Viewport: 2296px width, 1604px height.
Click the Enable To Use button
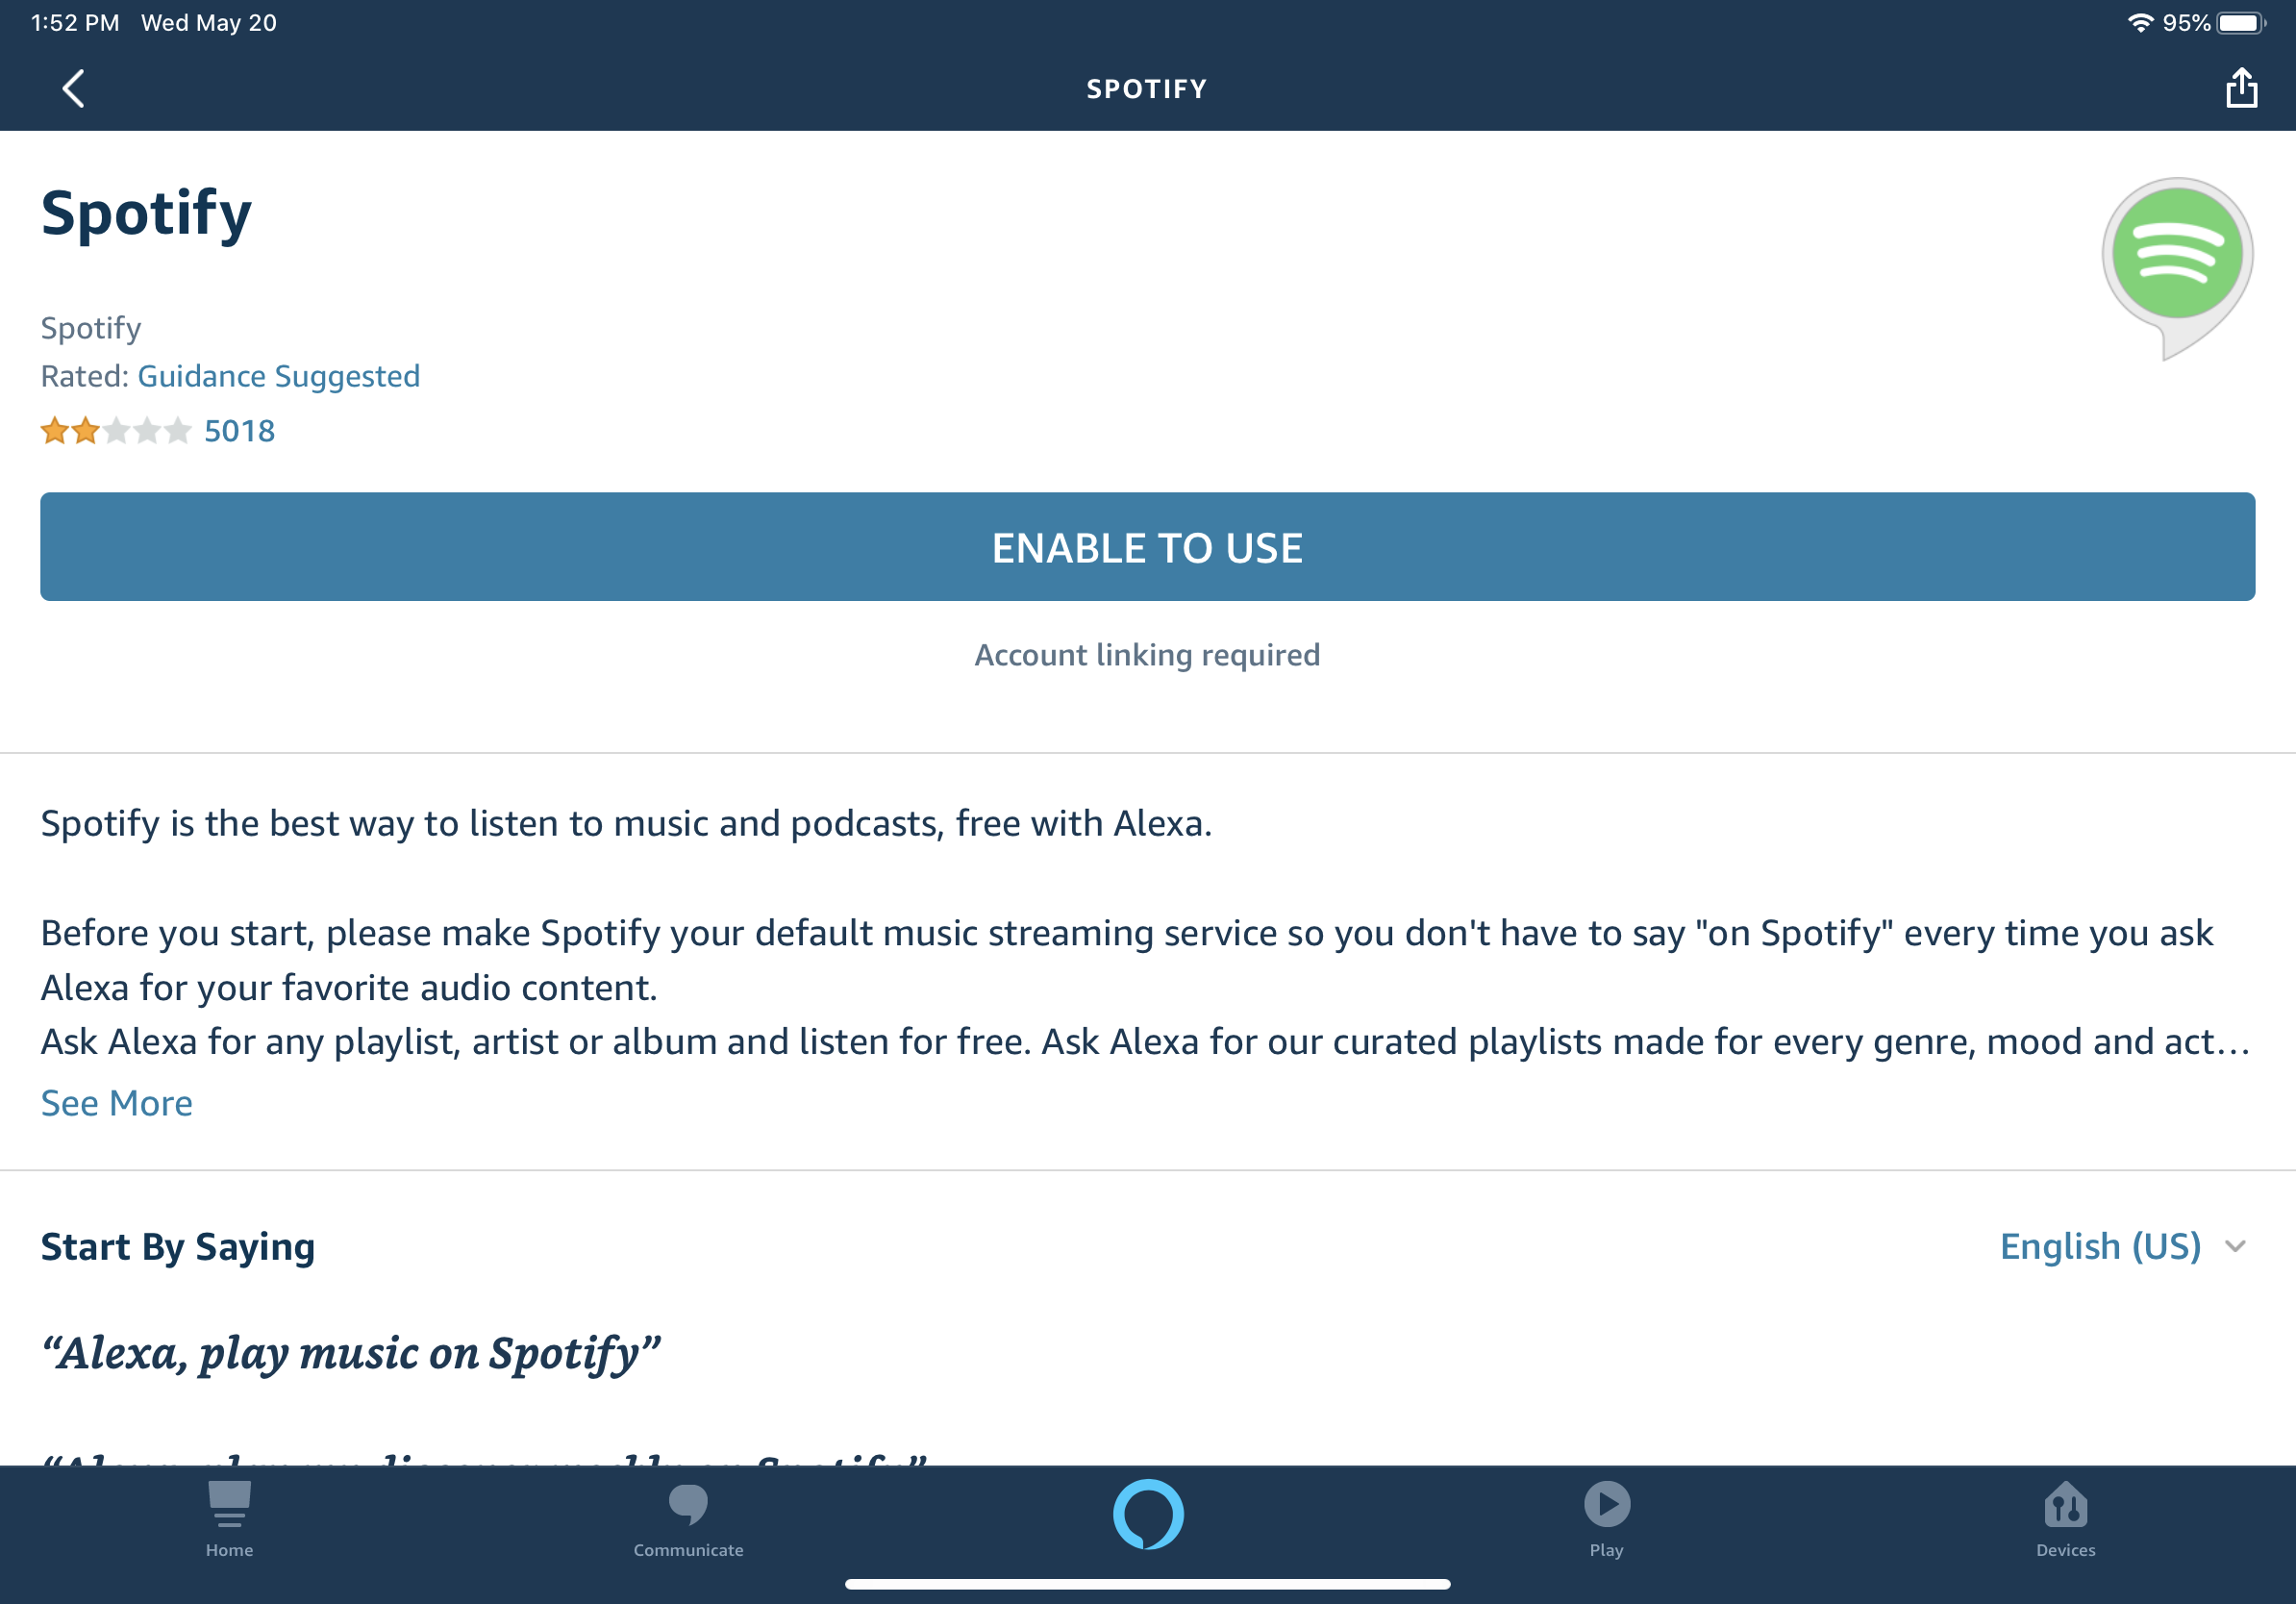tap(1148, 546)
